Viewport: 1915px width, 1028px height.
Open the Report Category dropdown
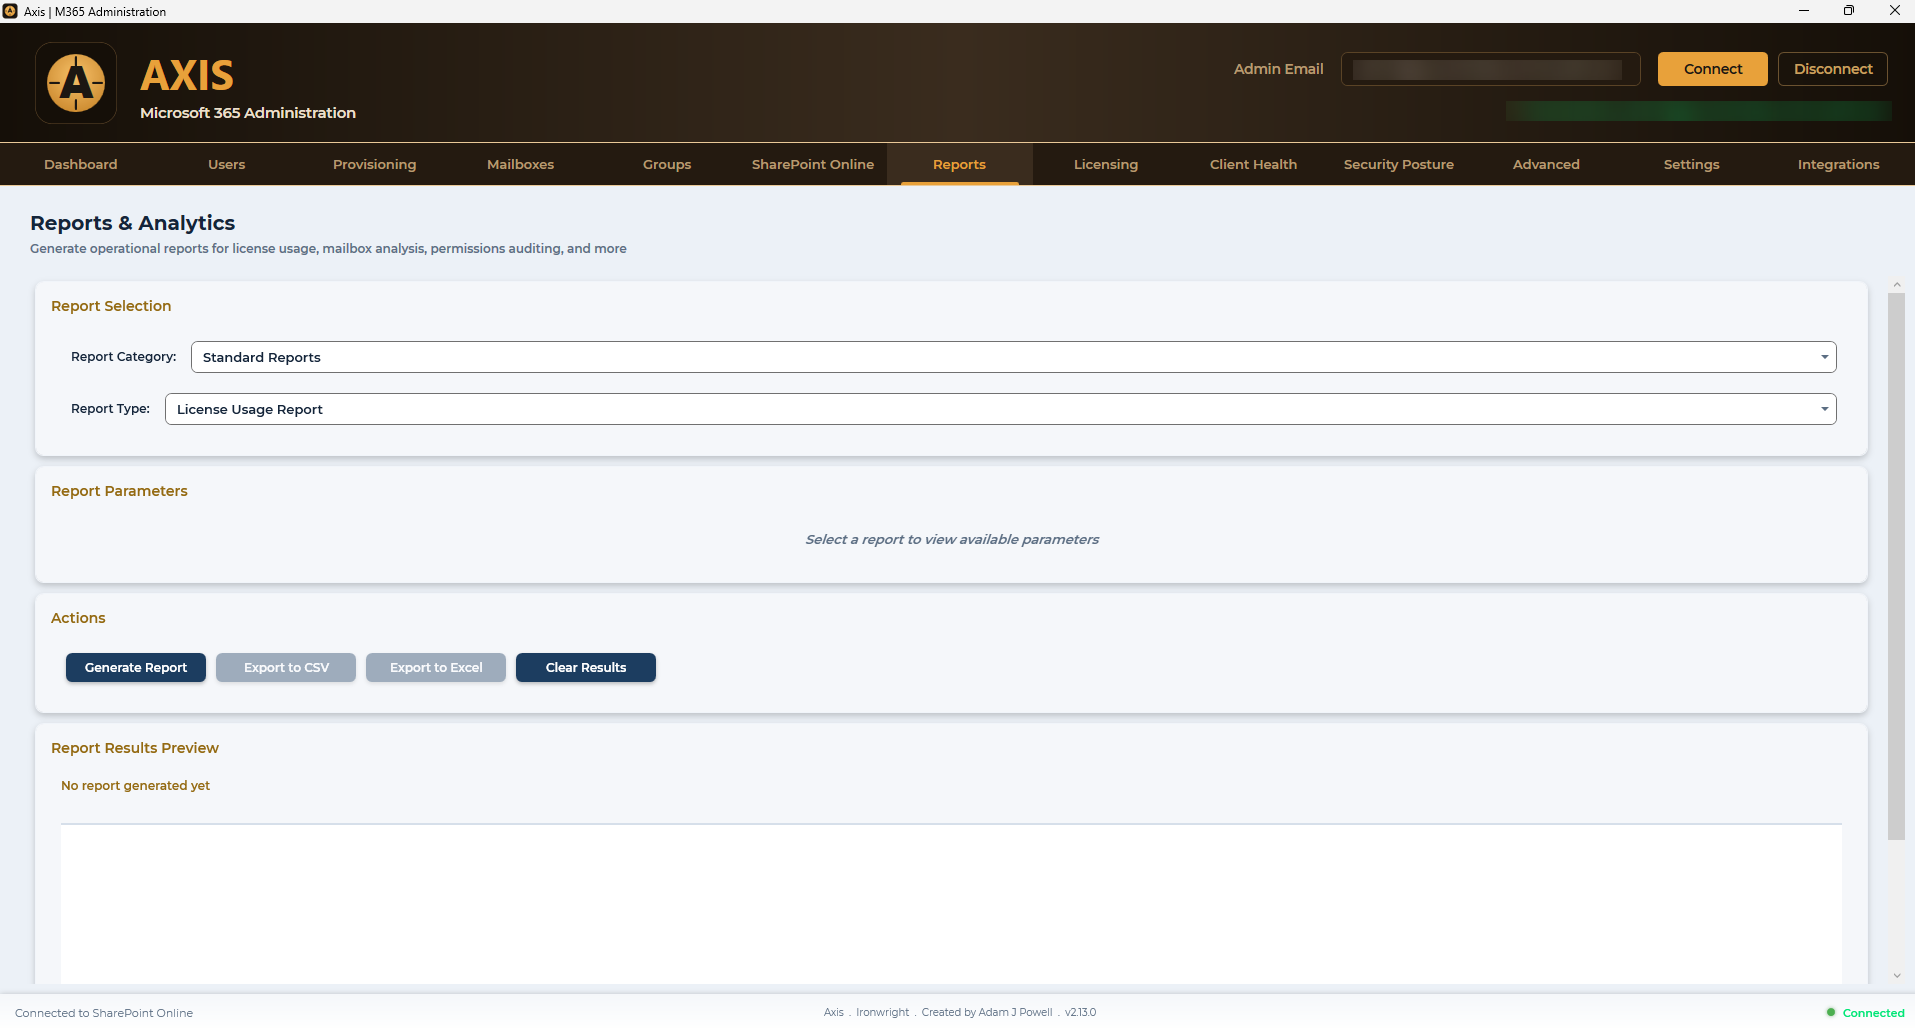coord(1013,357)
